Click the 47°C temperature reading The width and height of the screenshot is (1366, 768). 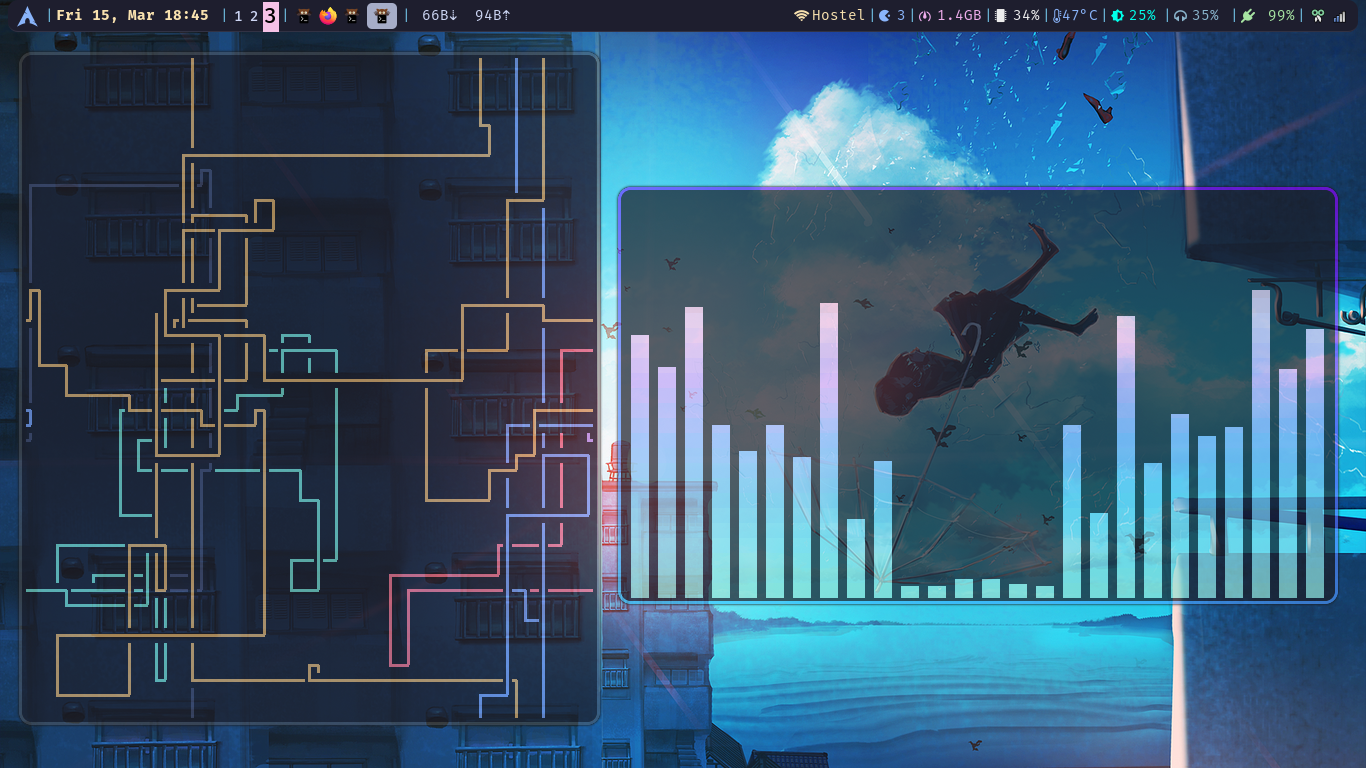pyautogui.click(x=1079, y=16)
